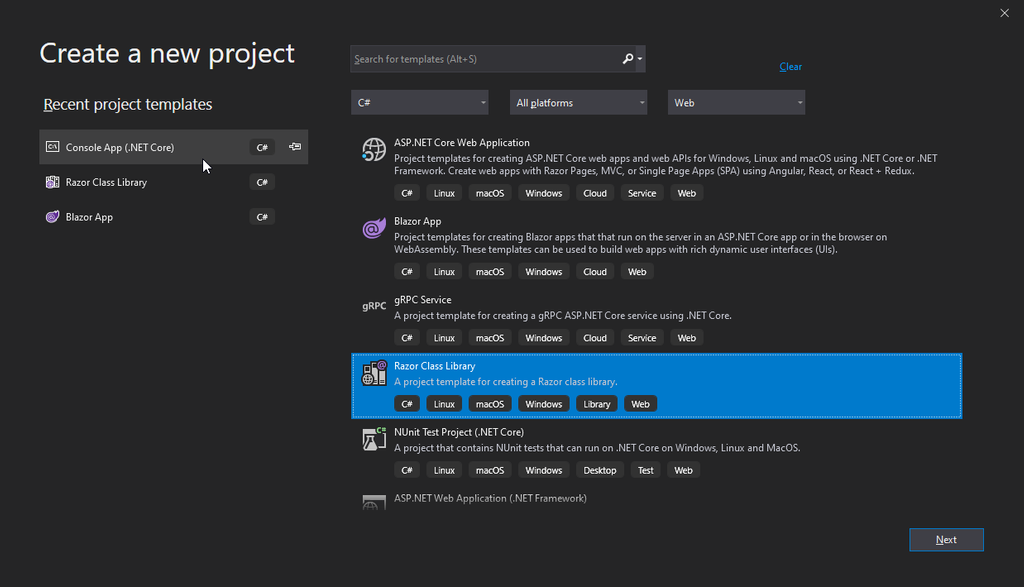Click the NUnit Test Project flask icon
Screen dimensions: 1024x587
[374, 439]
